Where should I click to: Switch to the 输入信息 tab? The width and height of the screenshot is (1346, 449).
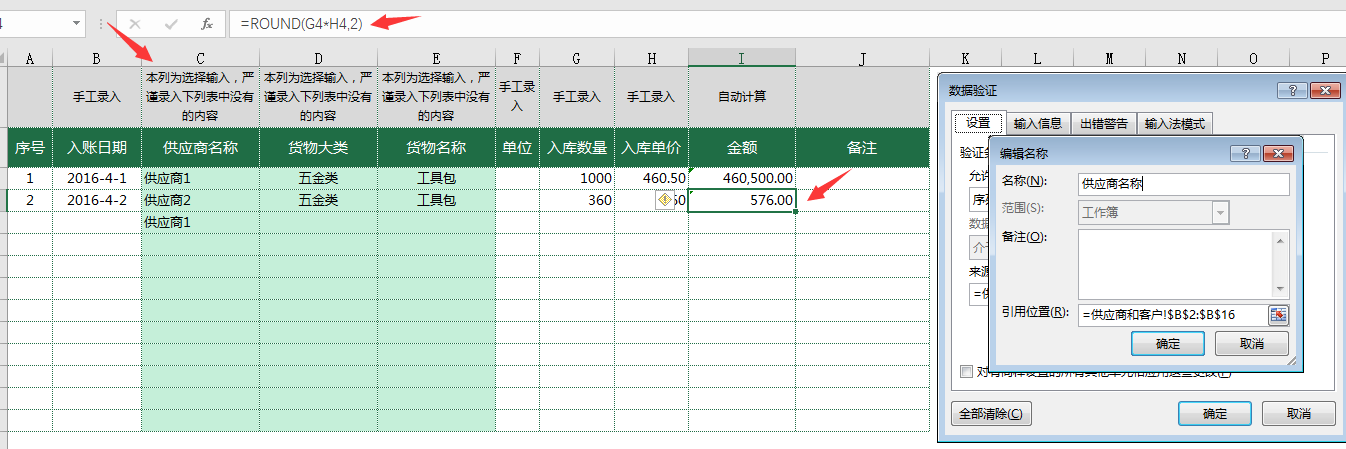point(1038,124)
